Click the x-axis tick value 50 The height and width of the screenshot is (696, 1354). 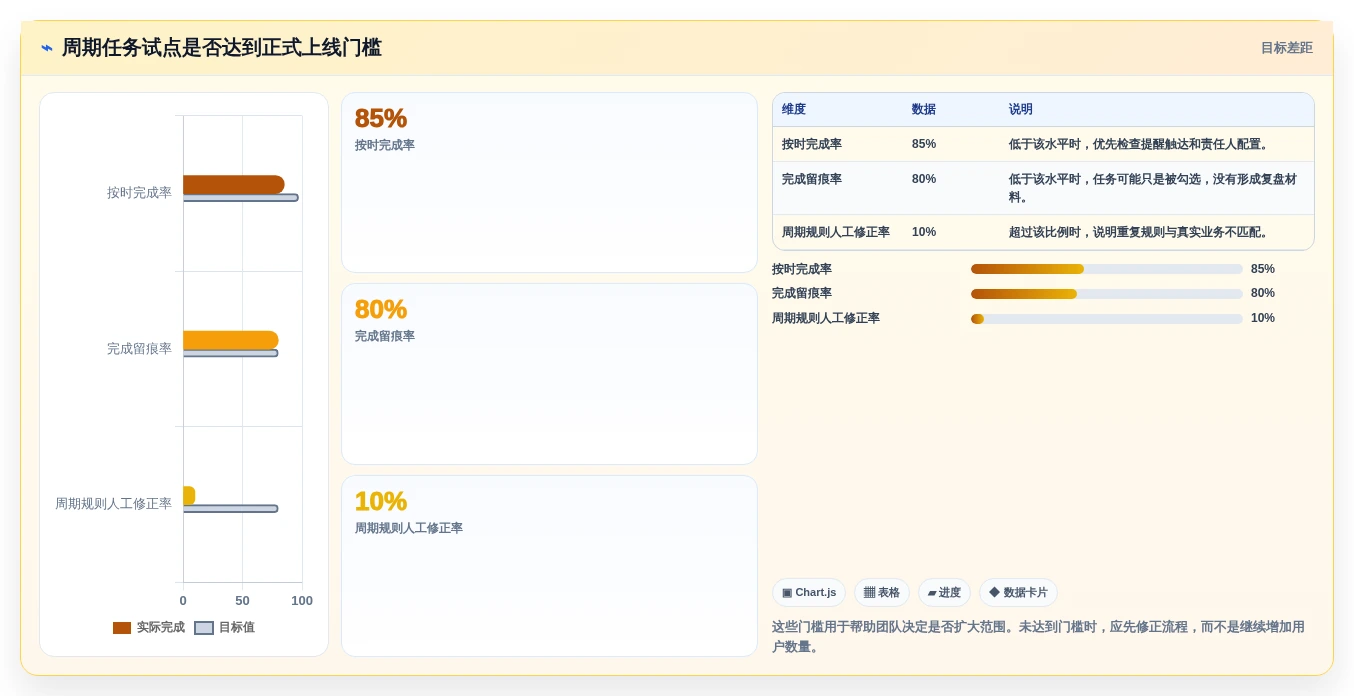pyautogui.click(x=242, y=601)
